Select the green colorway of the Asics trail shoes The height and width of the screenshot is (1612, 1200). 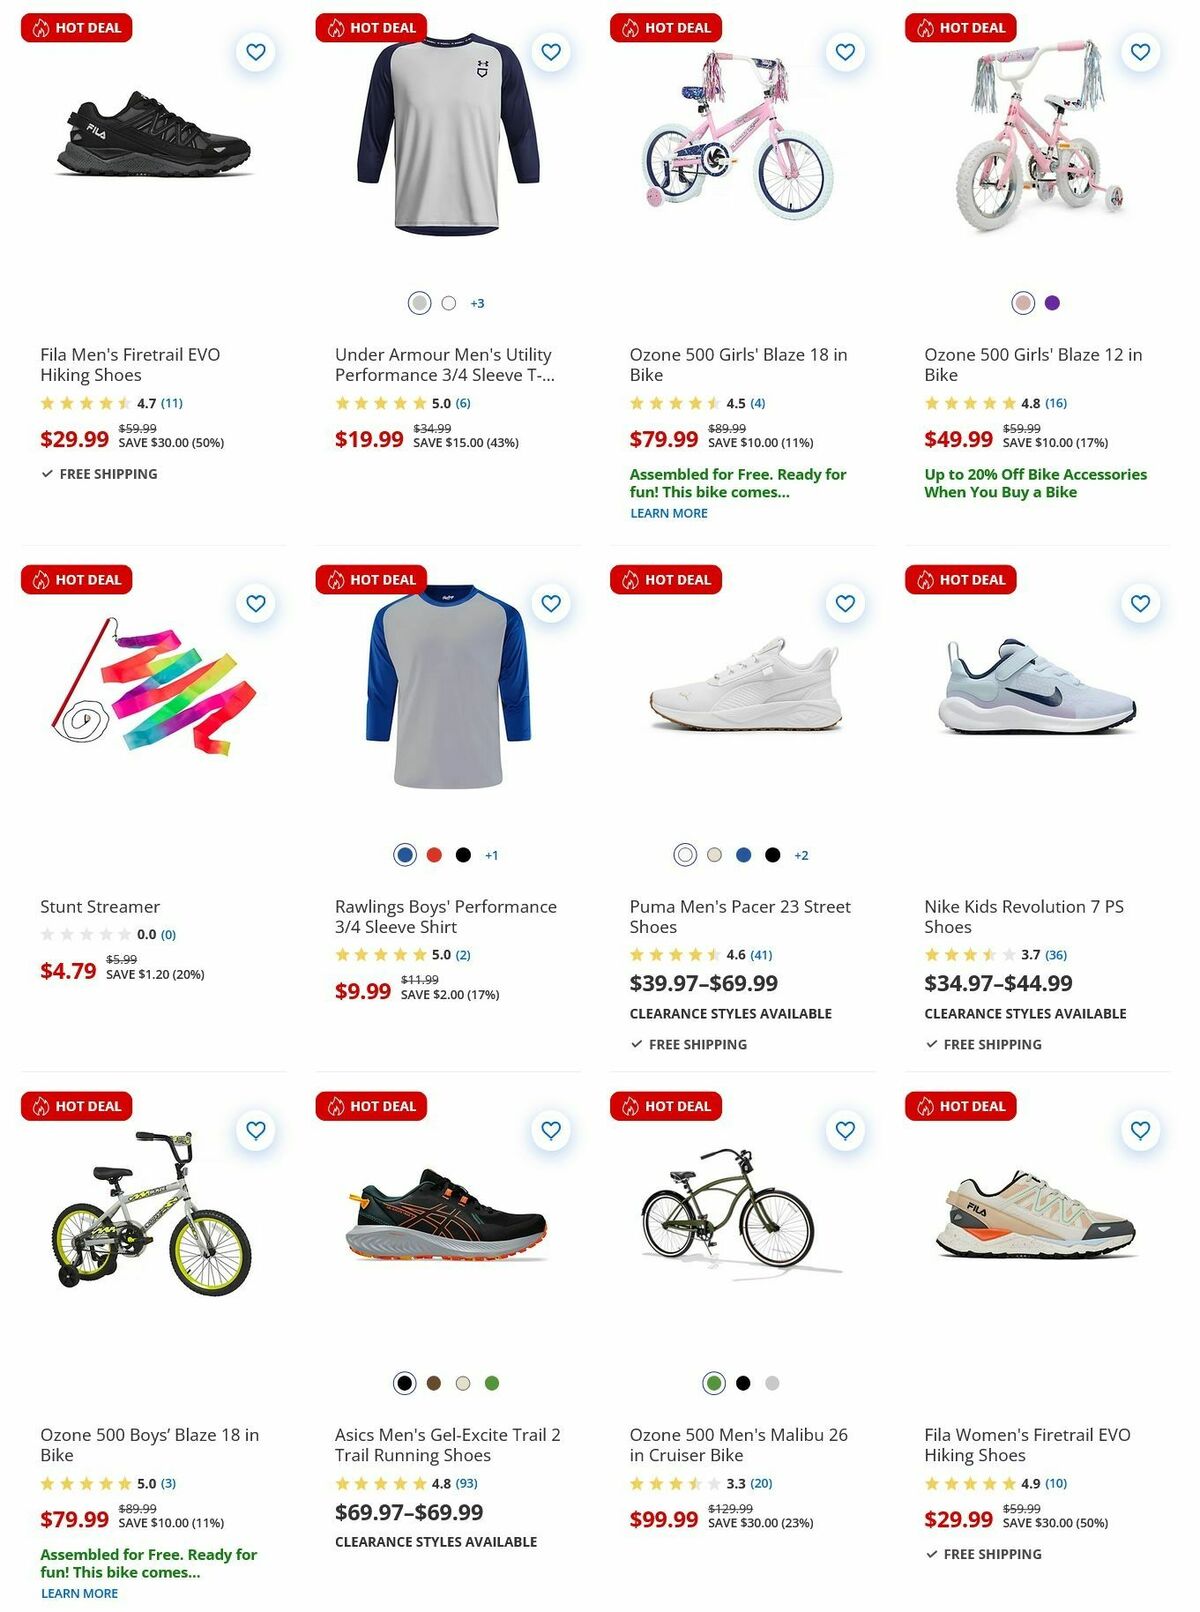coord(491,1383)
